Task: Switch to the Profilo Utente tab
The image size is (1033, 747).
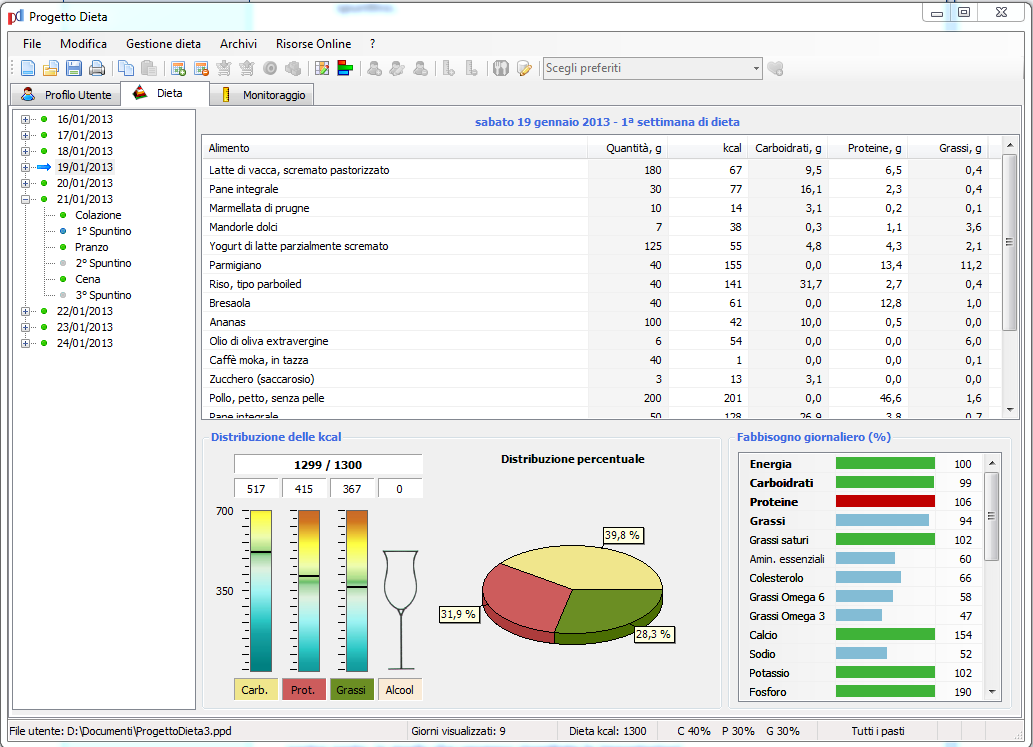Action: tap(66, 94)
